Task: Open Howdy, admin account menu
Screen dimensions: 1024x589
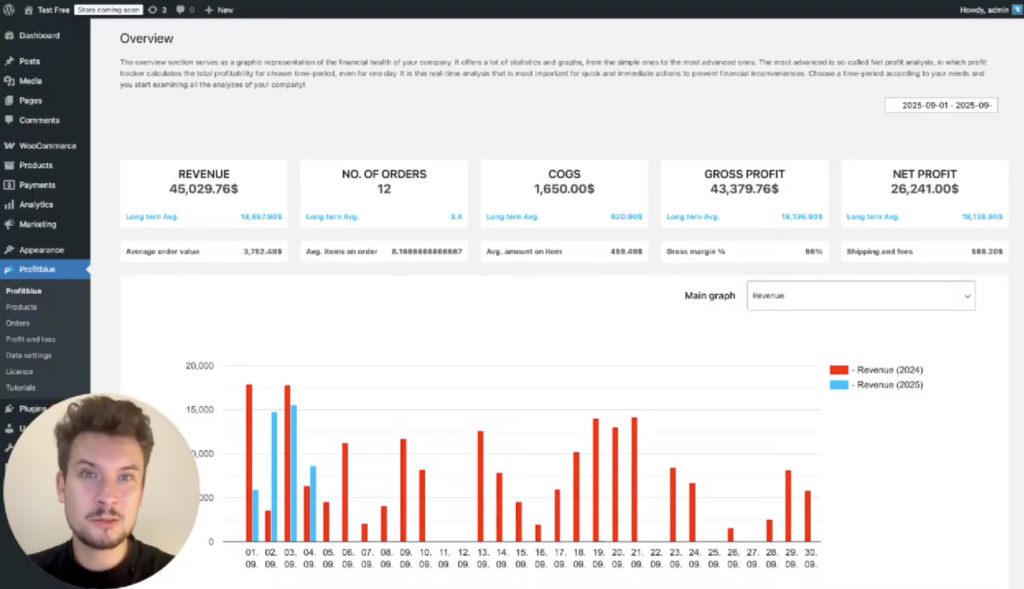Action: point(984,9)
